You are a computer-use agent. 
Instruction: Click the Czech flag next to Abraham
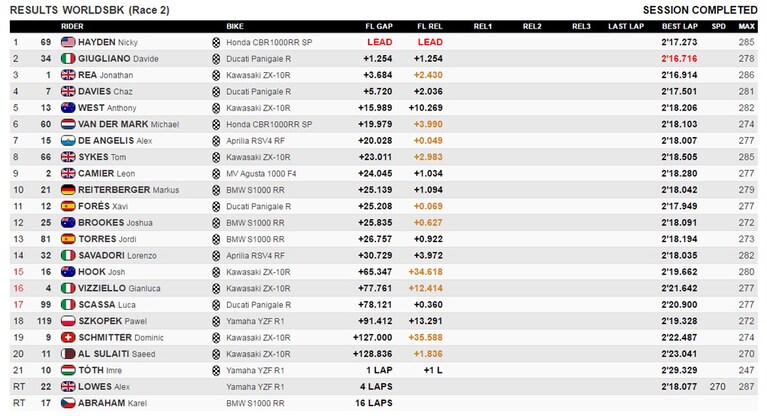click(68, 403)
